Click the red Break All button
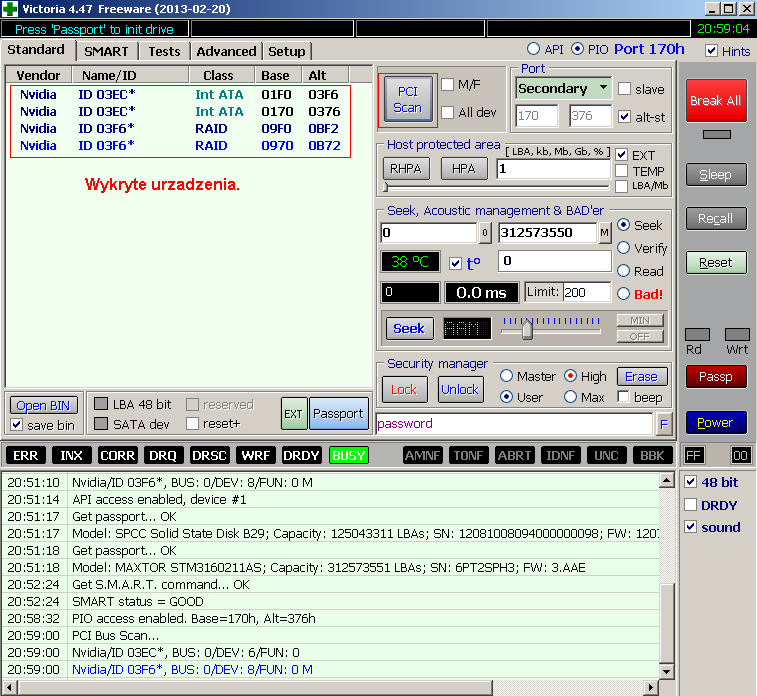This screenshot has width=757, height=696. (715, 100)
